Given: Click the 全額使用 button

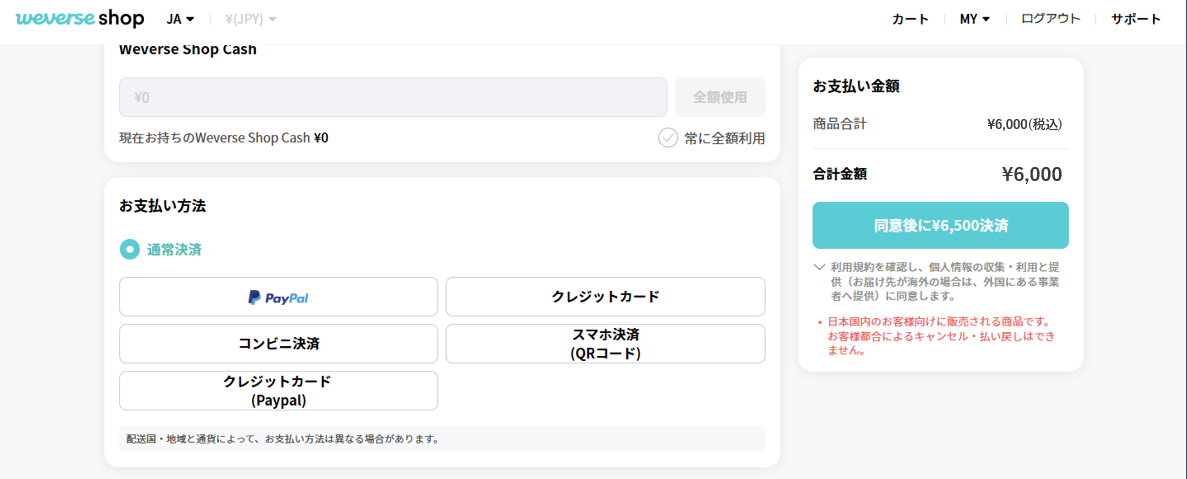Looking at the screenshot, I should click(720, 97).
